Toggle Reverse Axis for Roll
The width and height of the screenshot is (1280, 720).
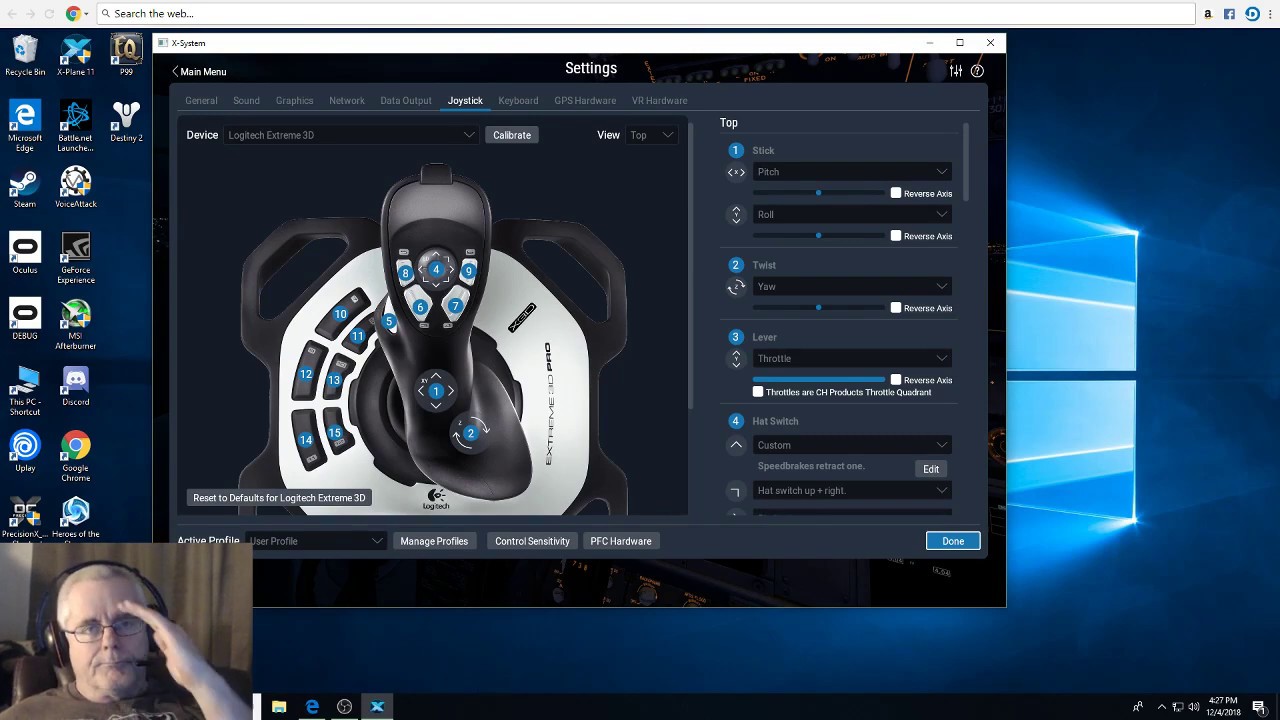coord(896,236)
